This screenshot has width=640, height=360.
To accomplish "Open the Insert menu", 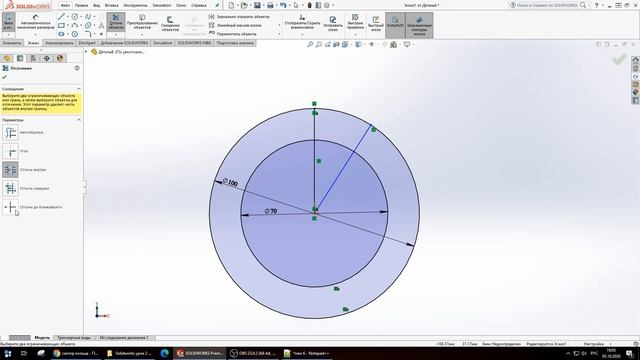I will (x=111, y=5).
